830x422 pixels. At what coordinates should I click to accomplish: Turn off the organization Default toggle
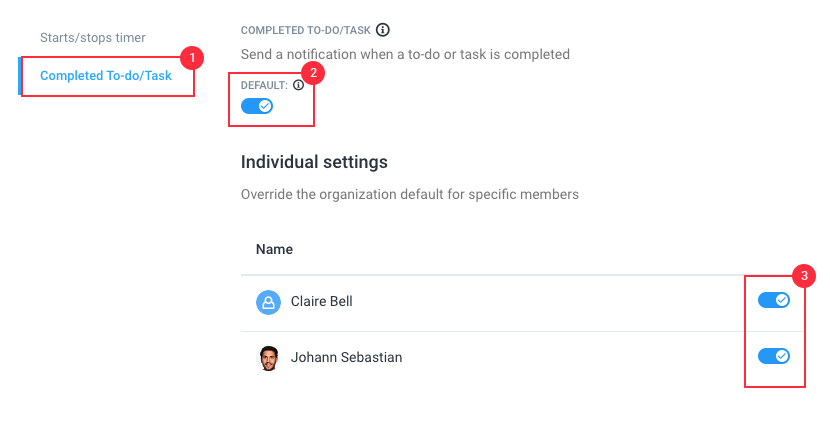coord(257,106)
